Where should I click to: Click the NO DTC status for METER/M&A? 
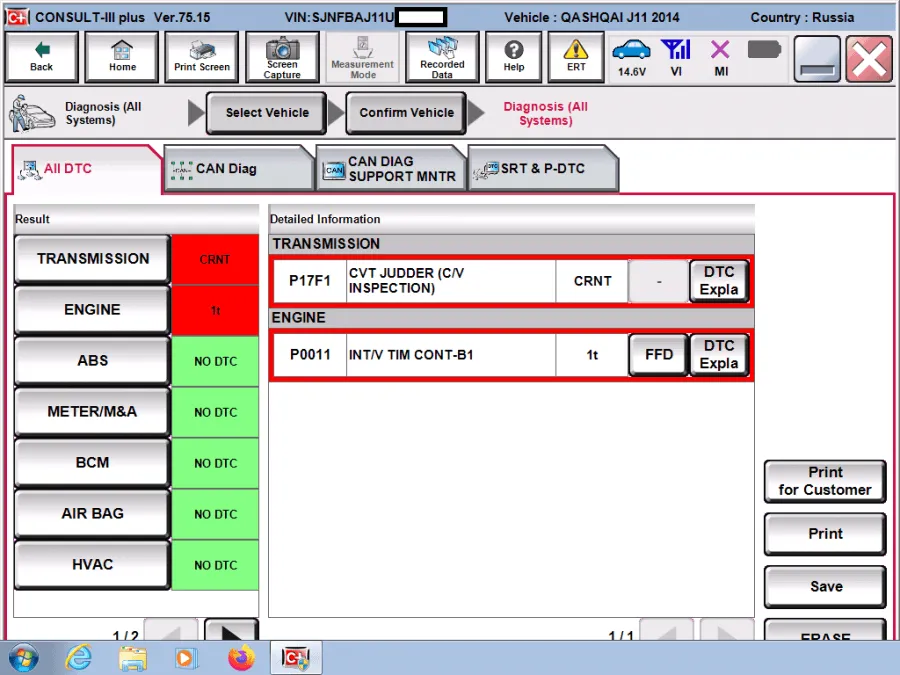[215, 412]
